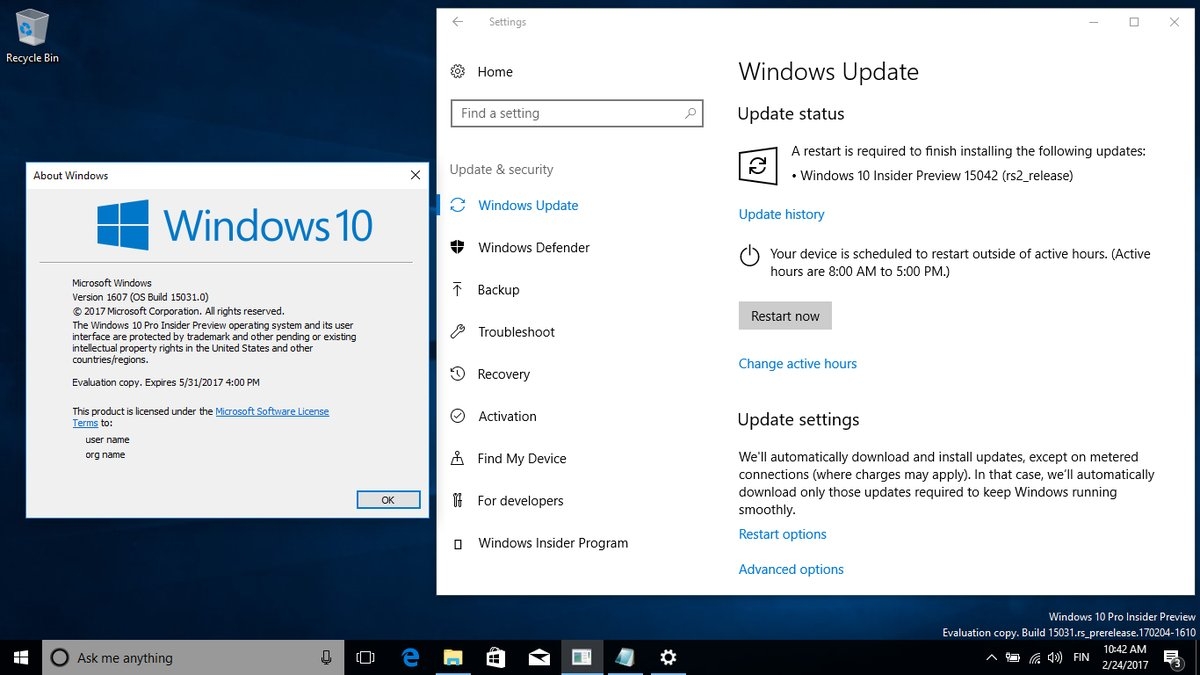Open the Microsoft Software License Terms link
Screen dimensions: 1200x675
[272, 411]
